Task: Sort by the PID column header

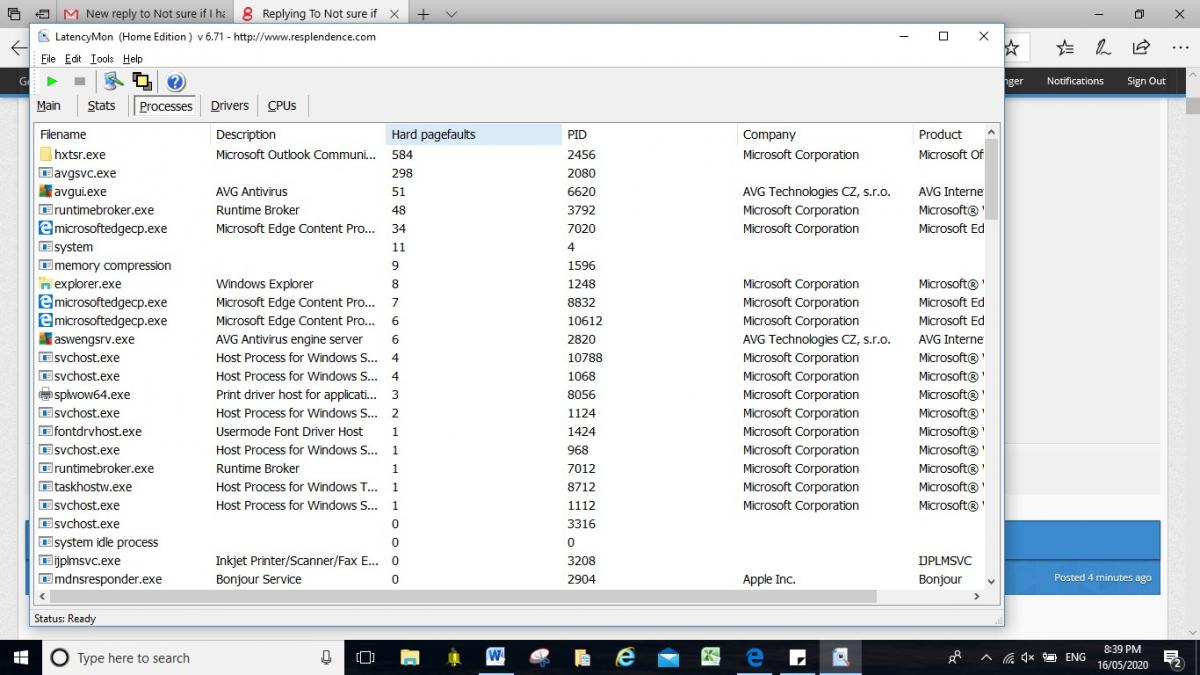Action: pos(650,134)
